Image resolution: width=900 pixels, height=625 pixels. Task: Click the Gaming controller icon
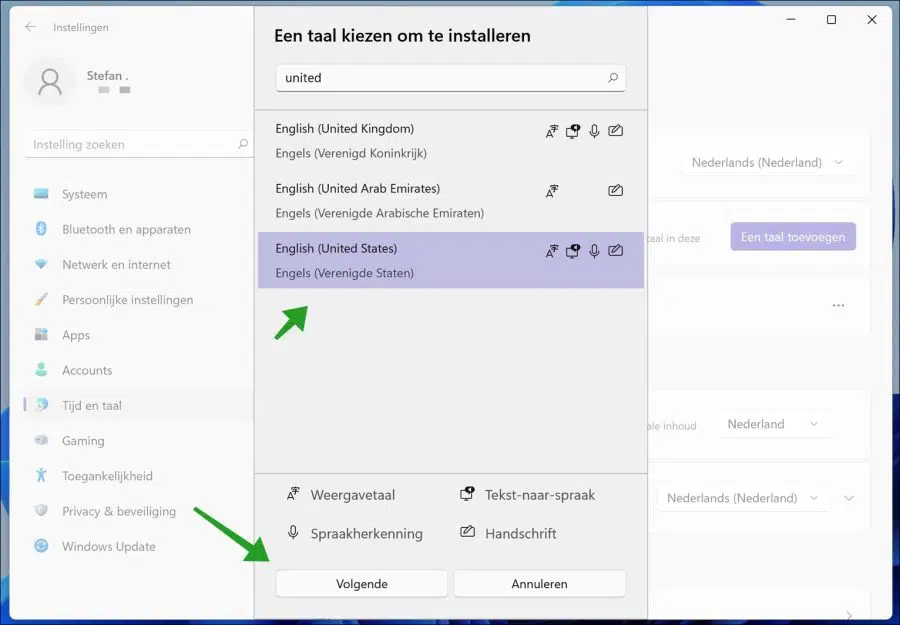41,440
